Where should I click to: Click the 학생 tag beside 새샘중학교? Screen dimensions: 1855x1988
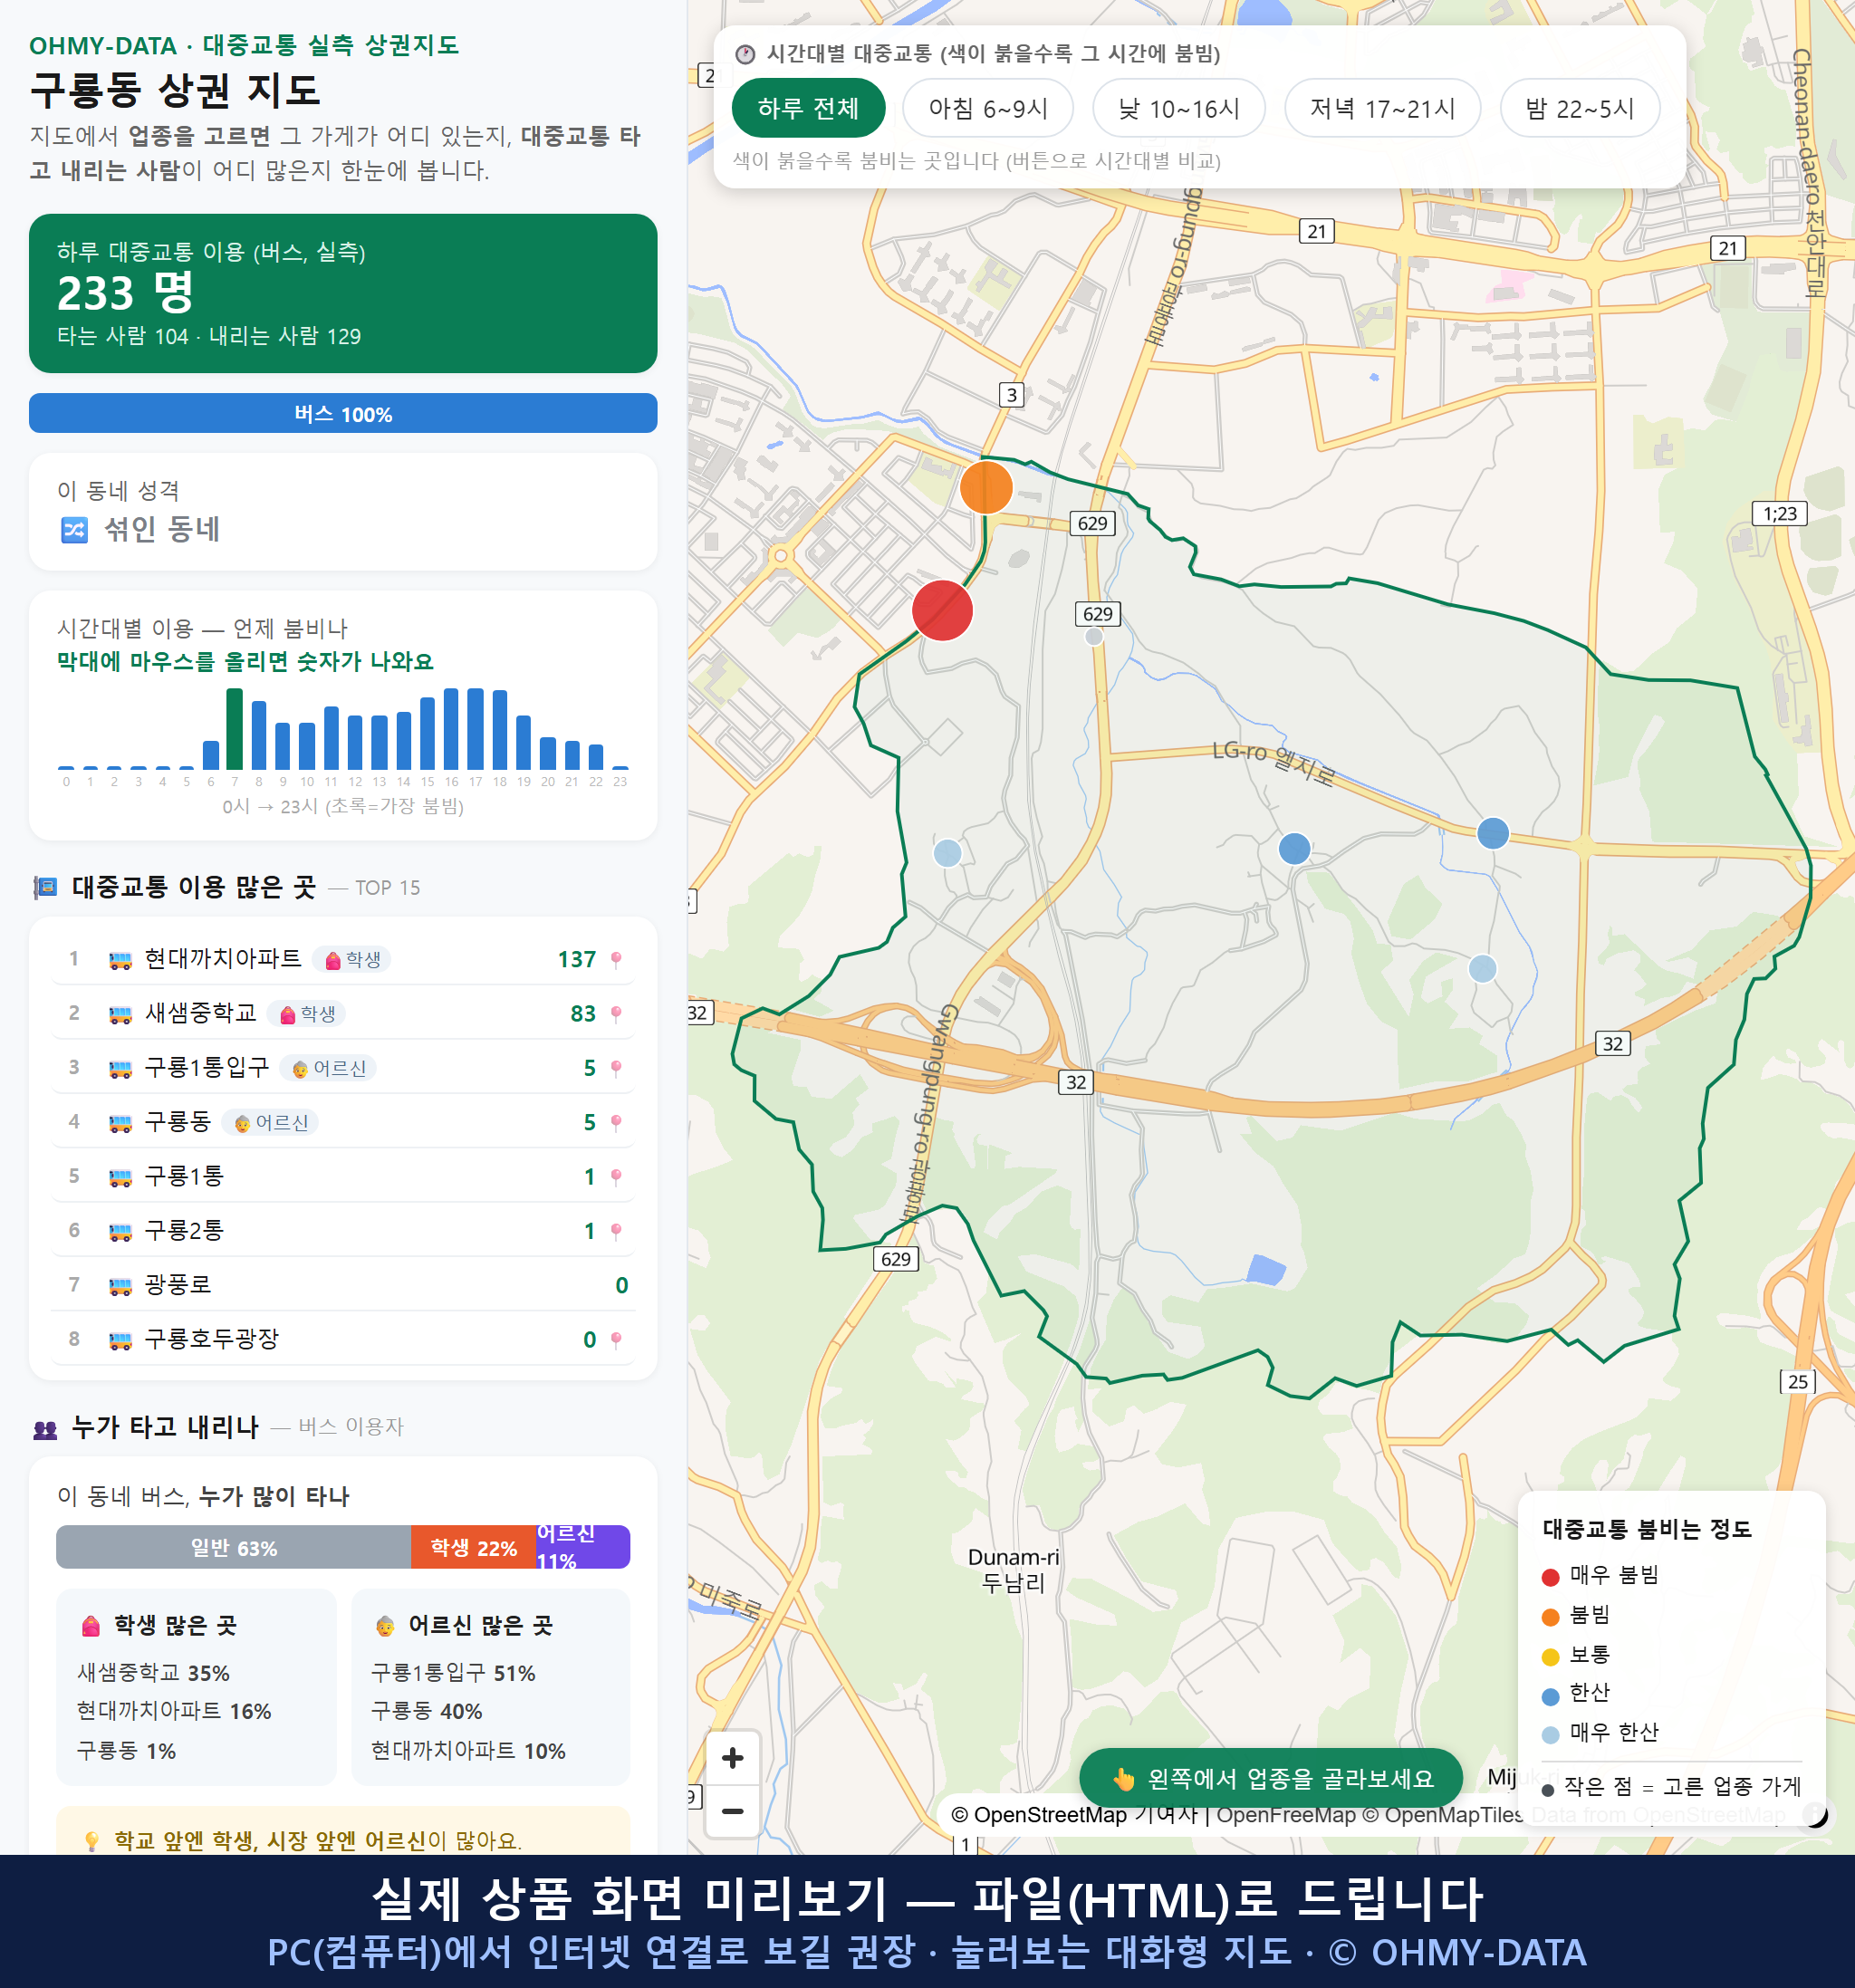(x=307, y=1014)
